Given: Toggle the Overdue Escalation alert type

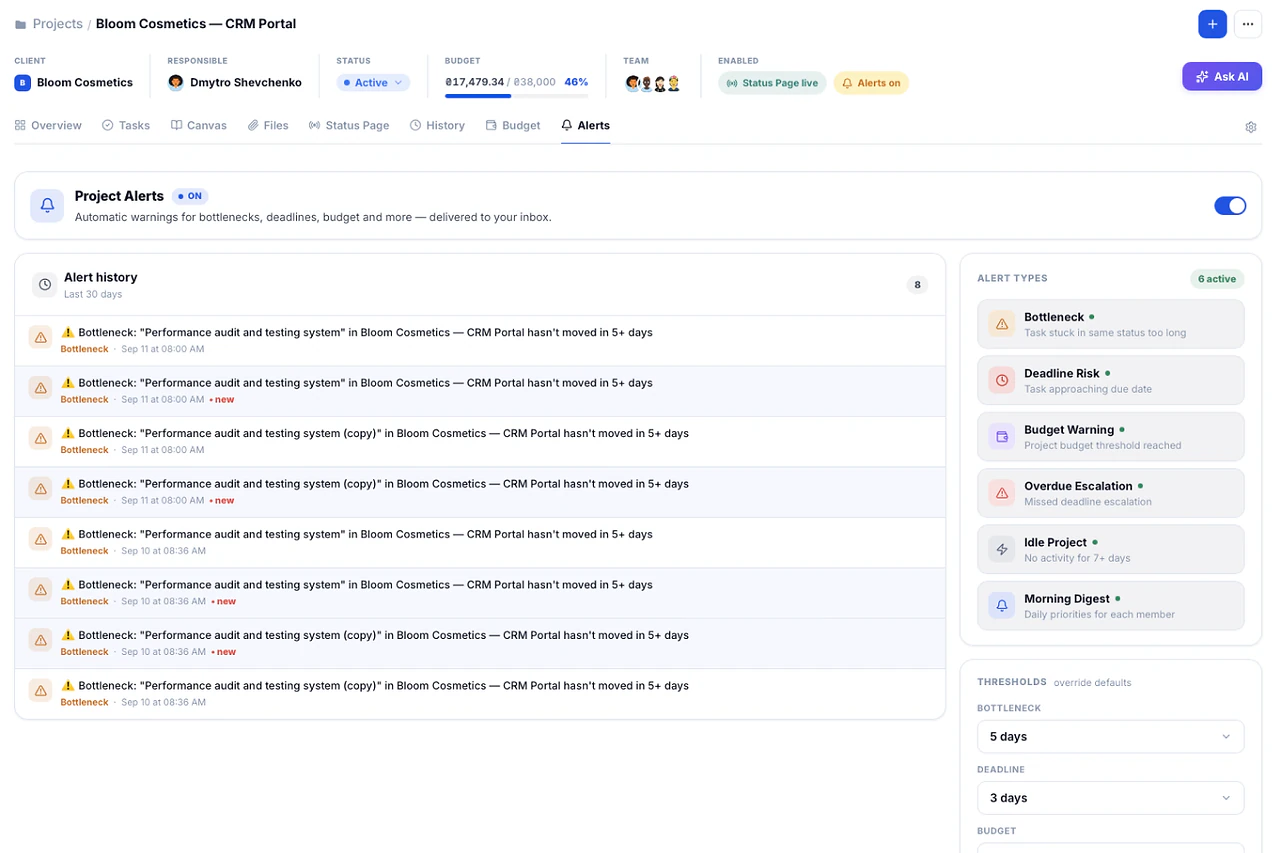Looking at the screenshot, I should [1111, 493].
